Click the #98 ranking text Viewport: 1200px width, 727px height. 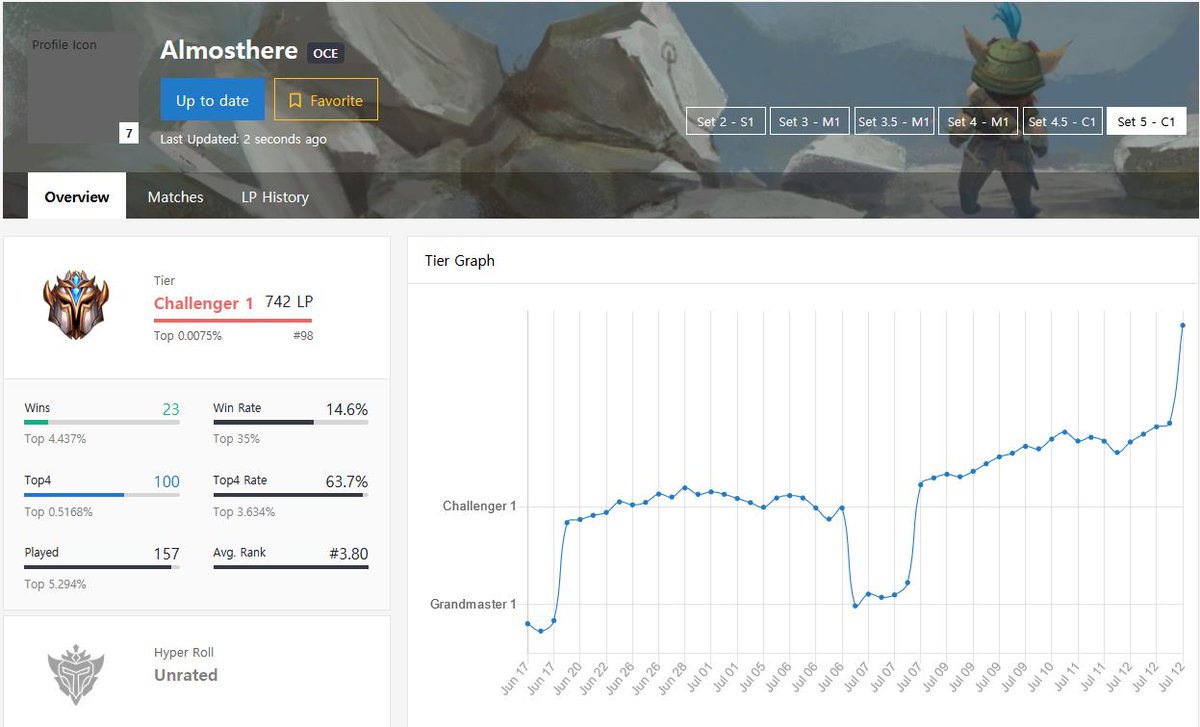tap(303, 336)
